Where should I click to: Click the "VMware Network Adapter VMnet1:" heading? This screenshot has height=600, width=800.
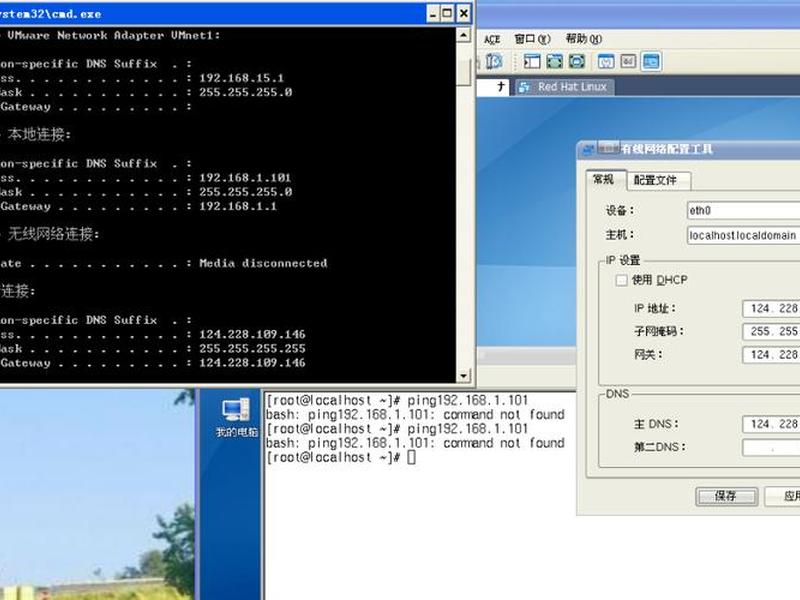click(113, 35)
